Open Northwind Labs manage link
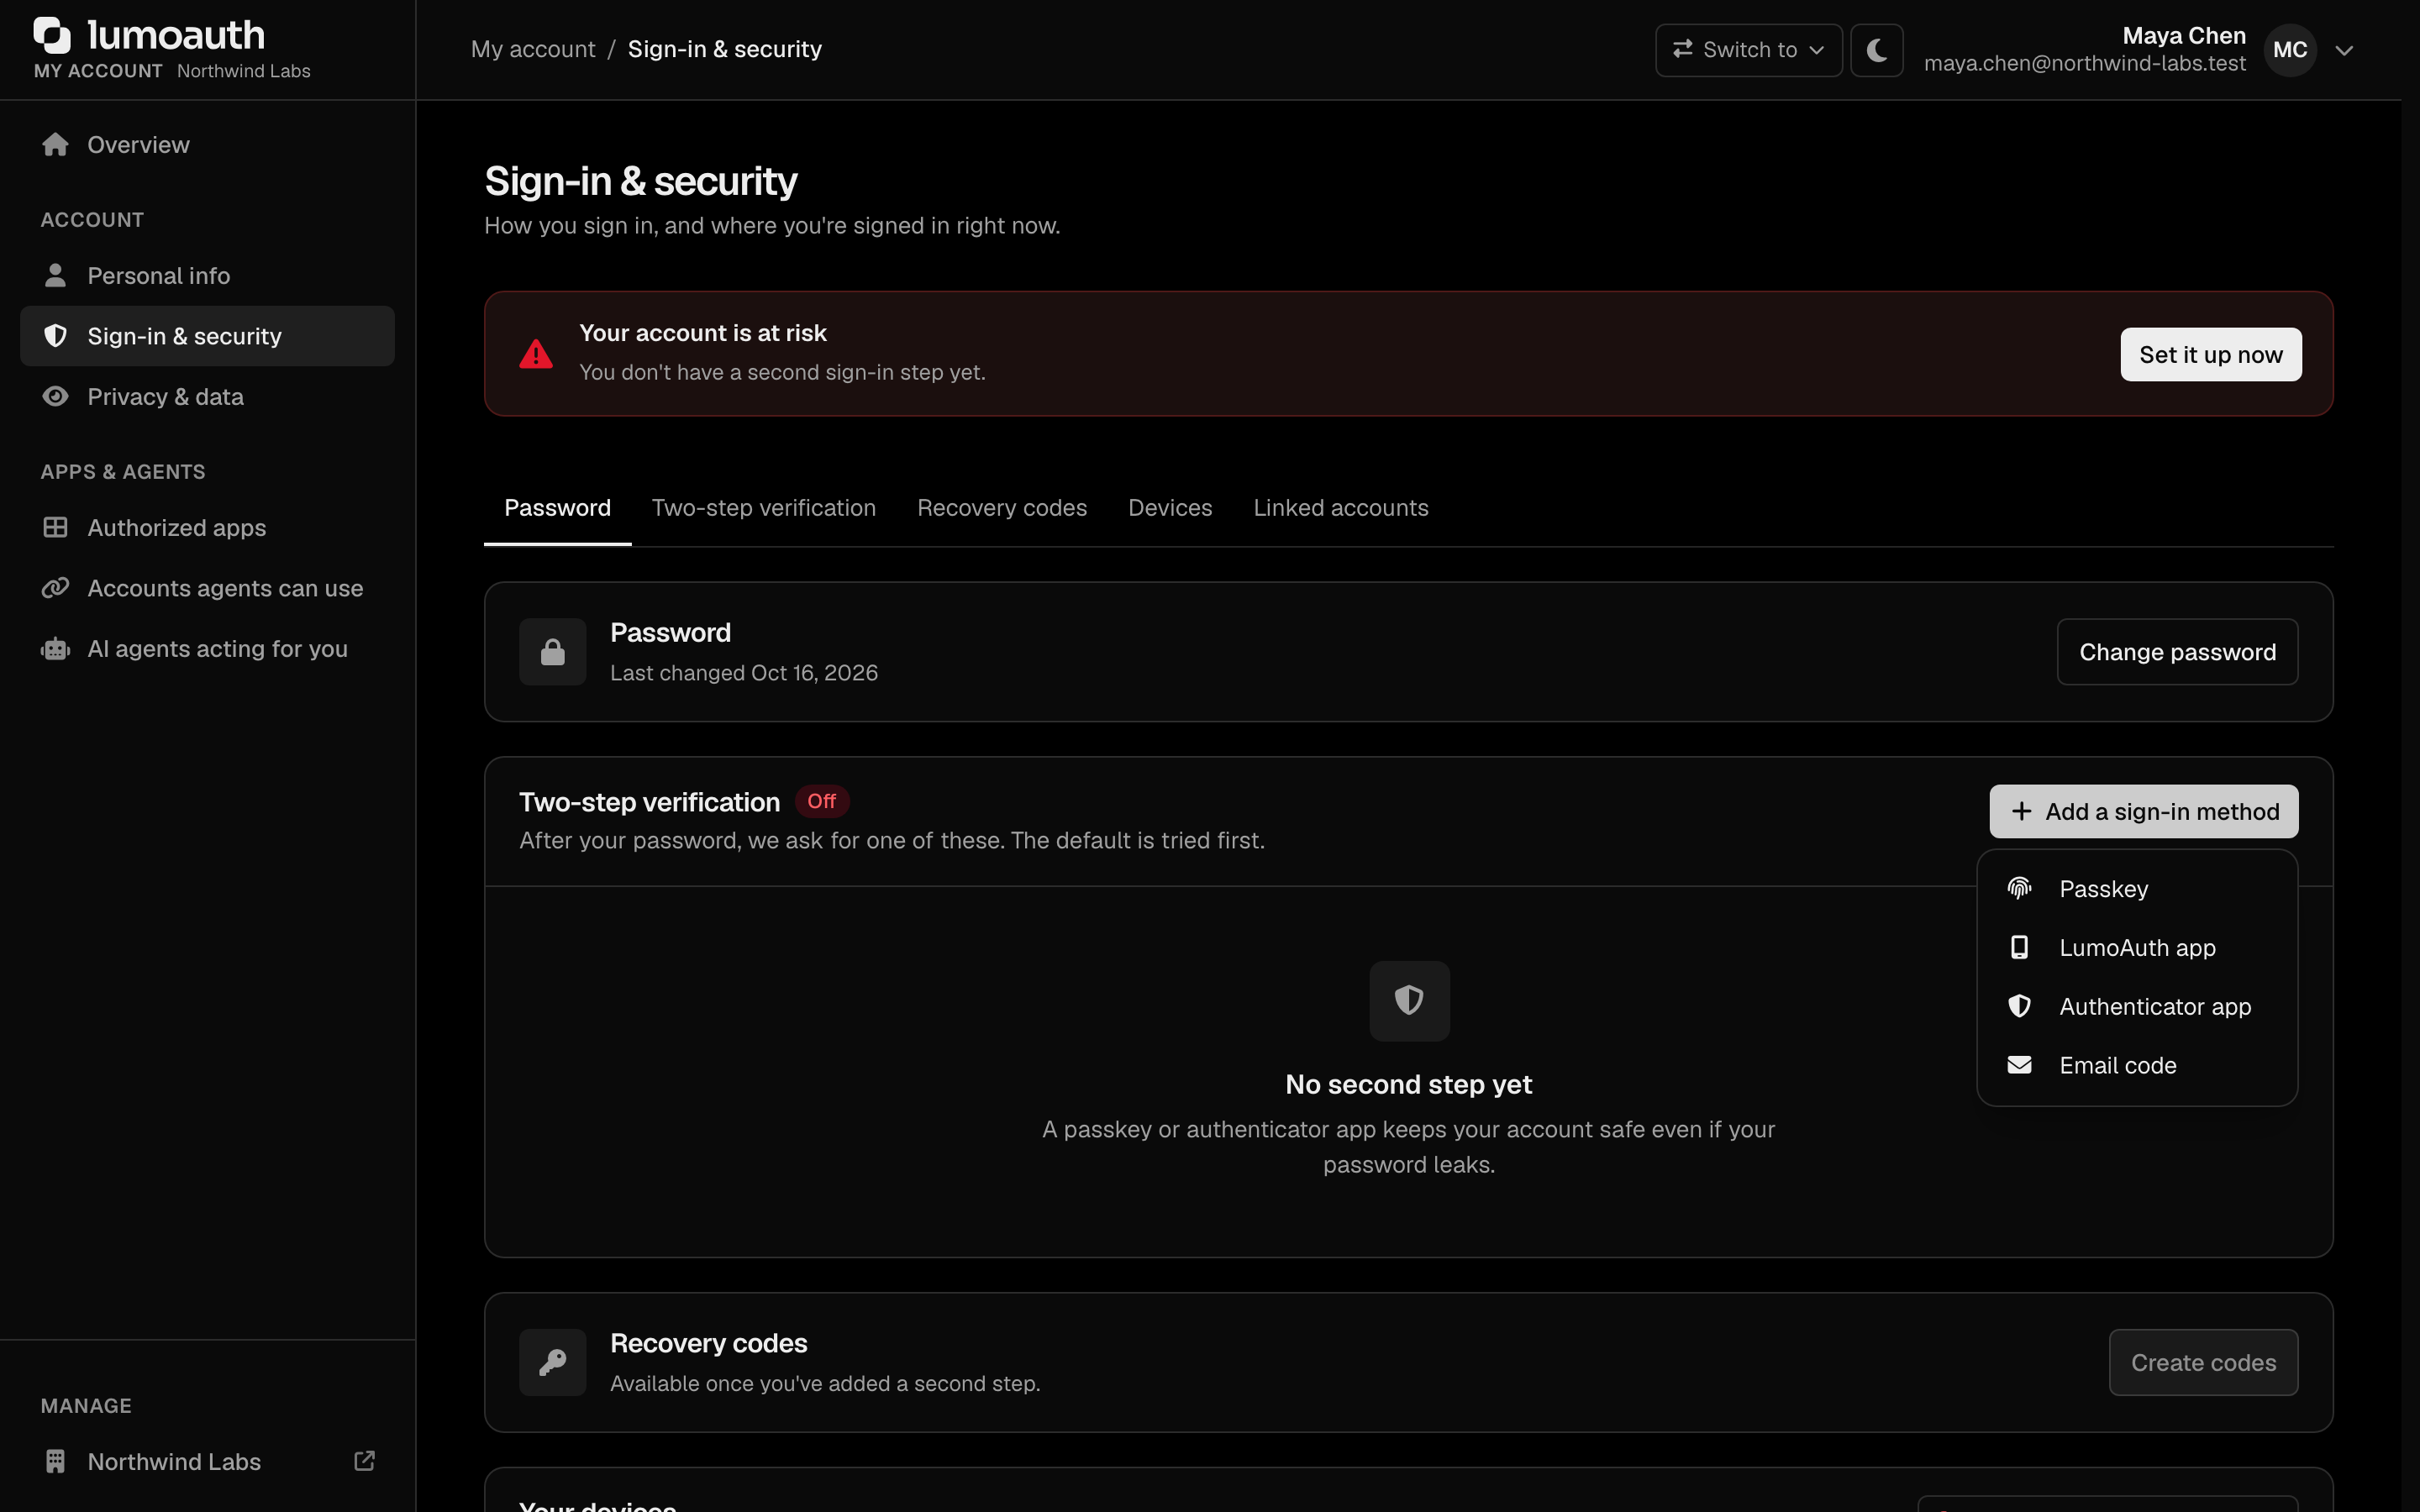 pos(207,1462)
